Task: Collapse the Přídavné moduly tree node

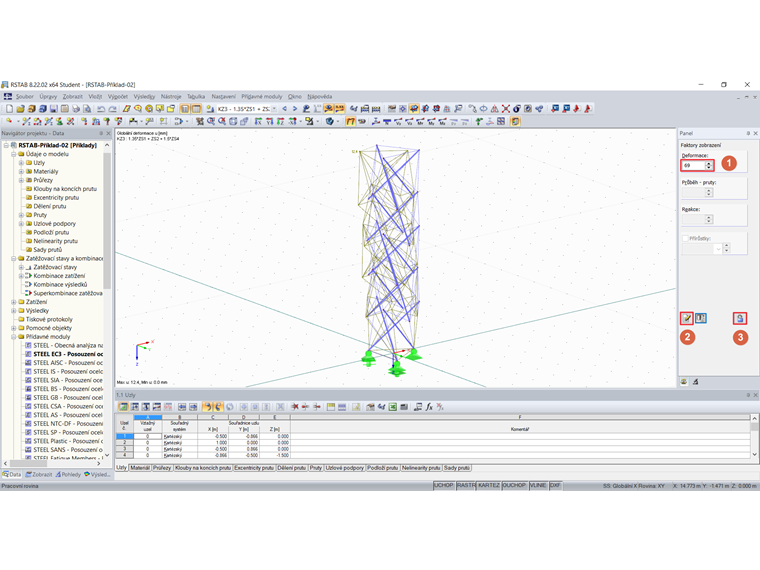Action: [14, 337]
